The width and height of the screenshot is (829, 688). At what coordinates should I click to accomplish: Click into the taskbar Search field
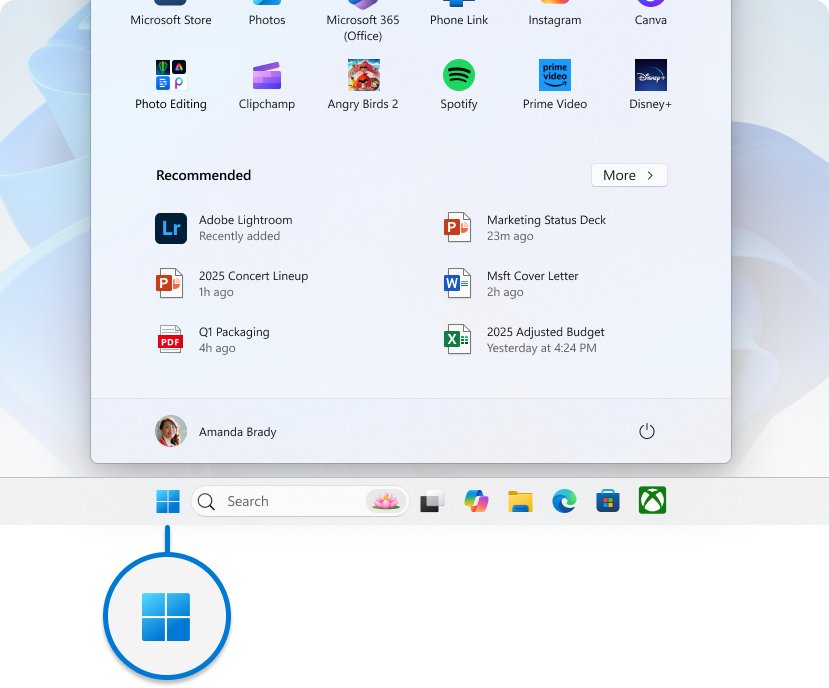(300, 501)
